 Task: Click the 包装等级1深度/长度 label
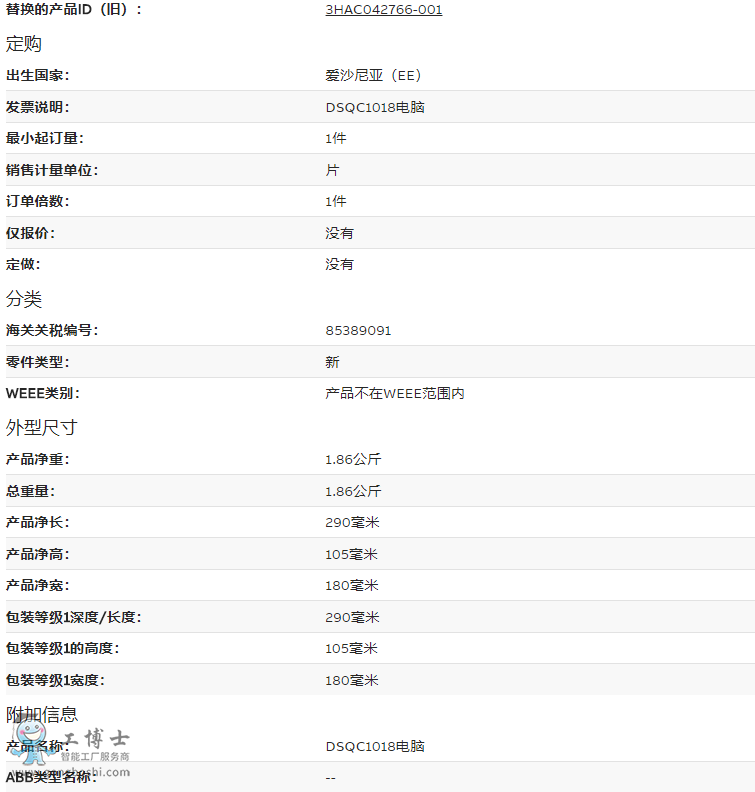tap(74, 617)
